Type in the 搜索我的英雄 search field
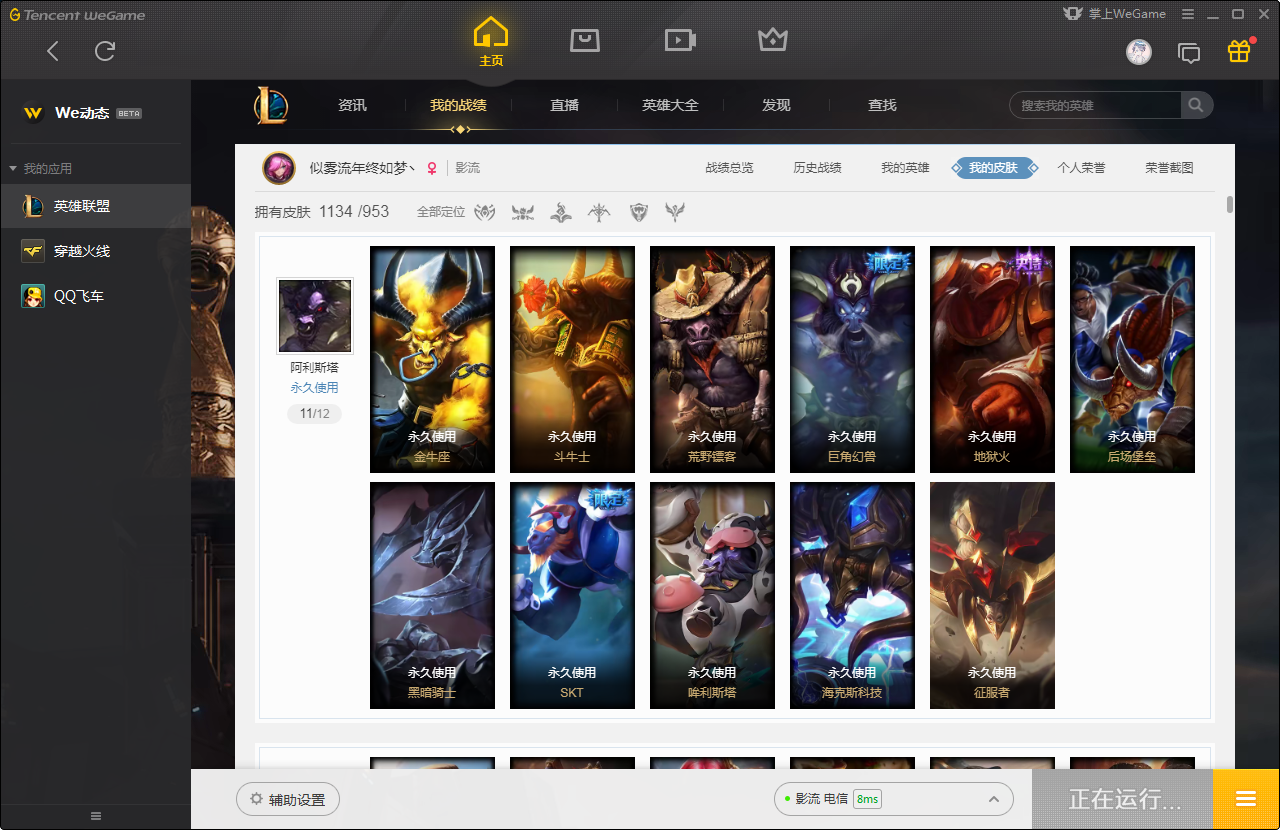 1096,105
